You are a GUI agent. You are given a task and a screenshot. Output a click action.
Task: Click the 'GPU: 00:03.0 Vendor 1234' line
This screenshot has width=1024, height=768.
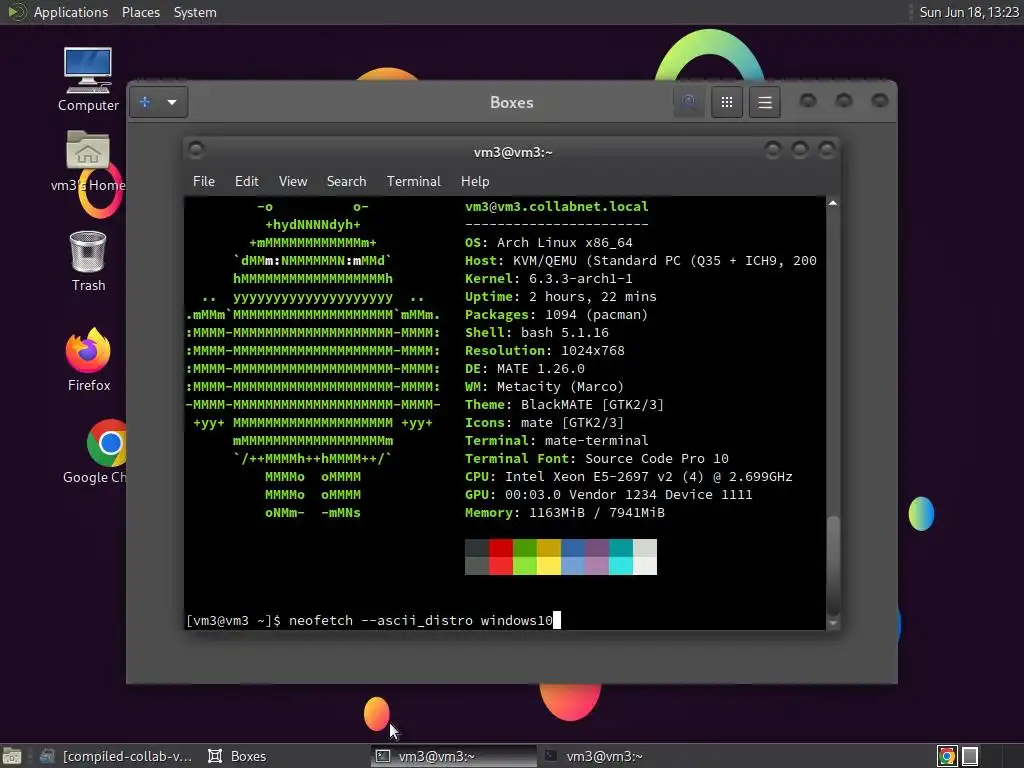(x=608, y=494)
